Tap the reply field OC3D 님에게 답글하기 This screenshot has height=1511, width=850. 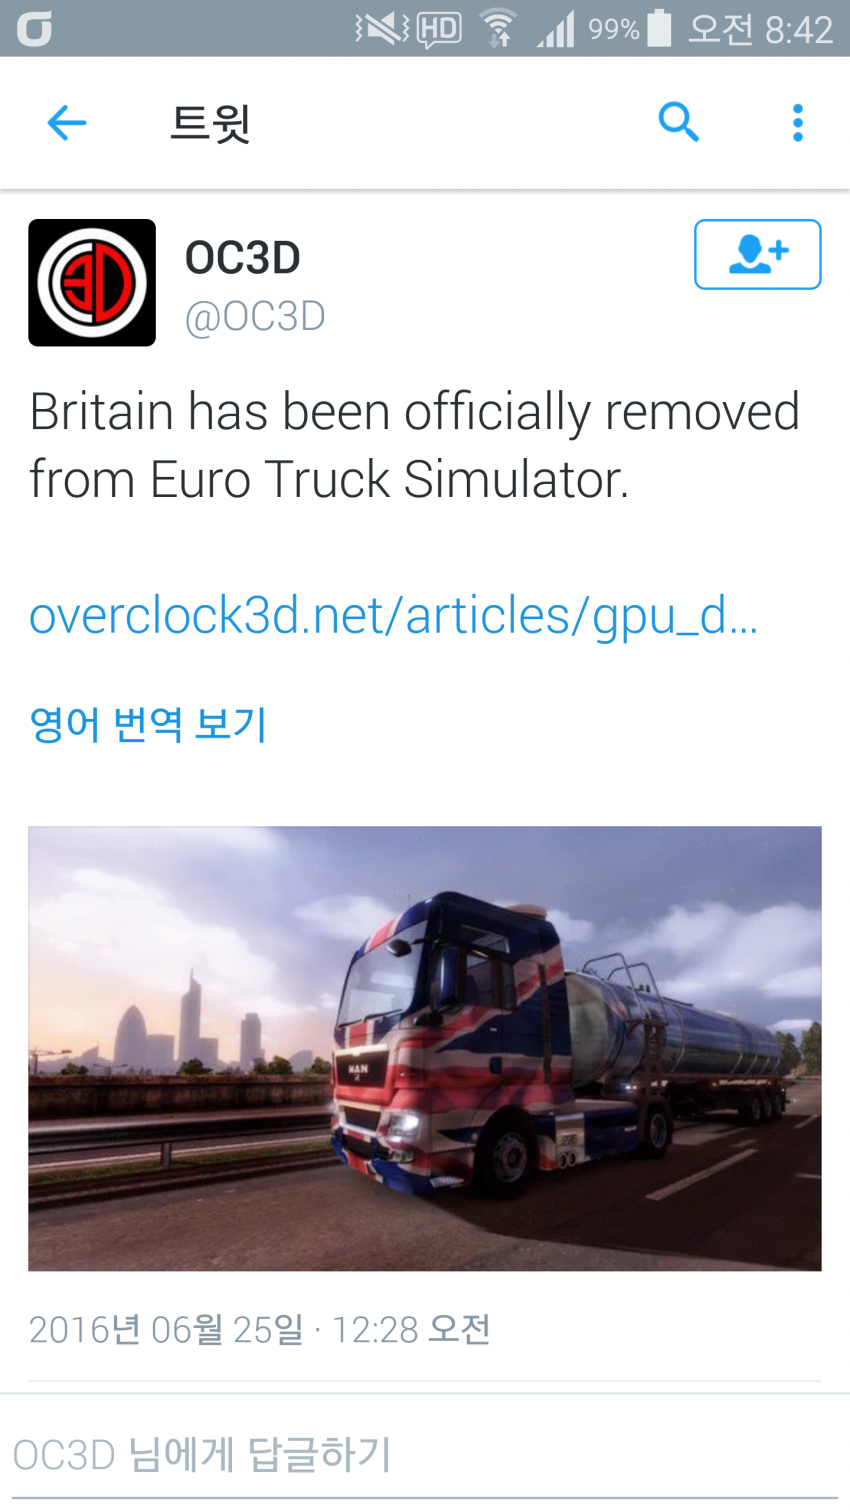pyautogui.click(x=425, y=1455)
